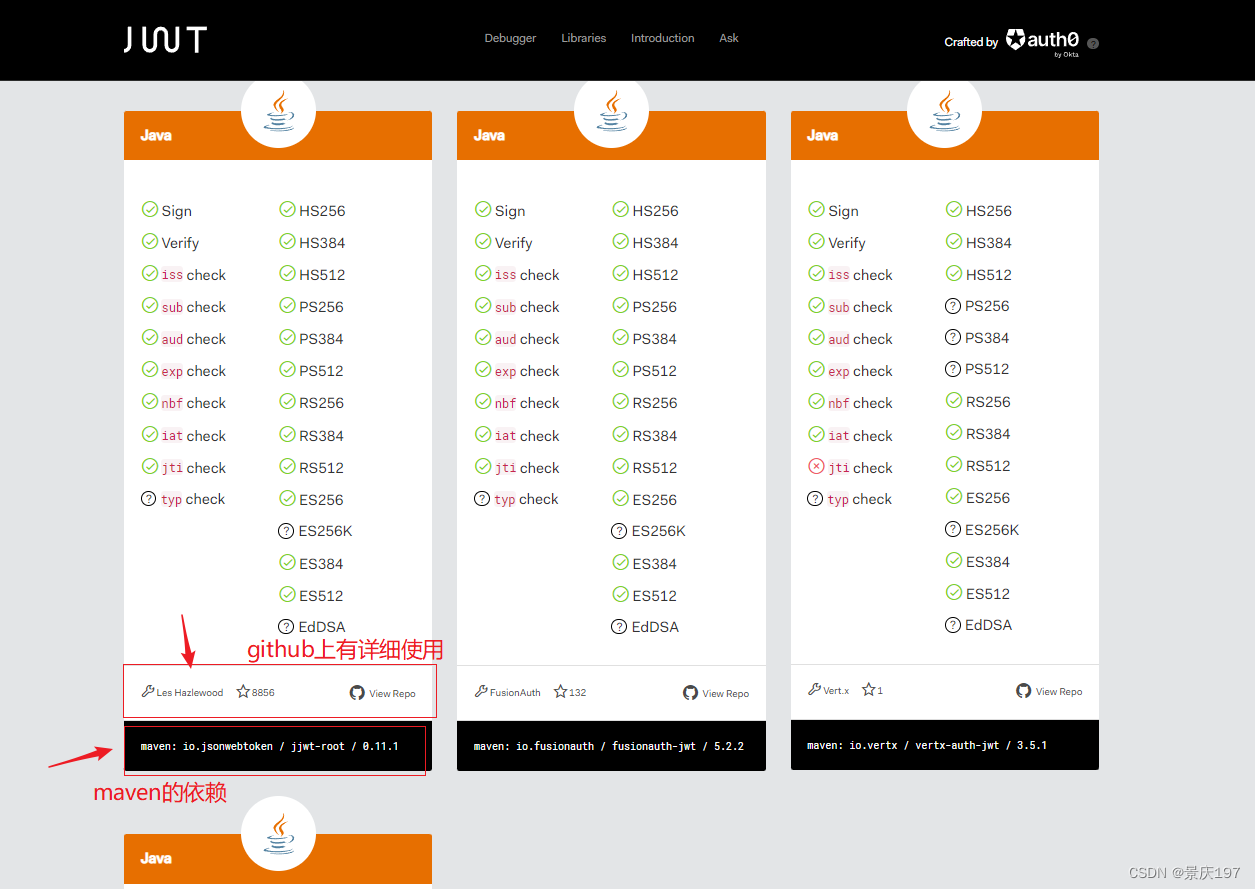Click the FusionAuth author name
The height and width of the screenshot is (889, 1255).
coord(515,692)
